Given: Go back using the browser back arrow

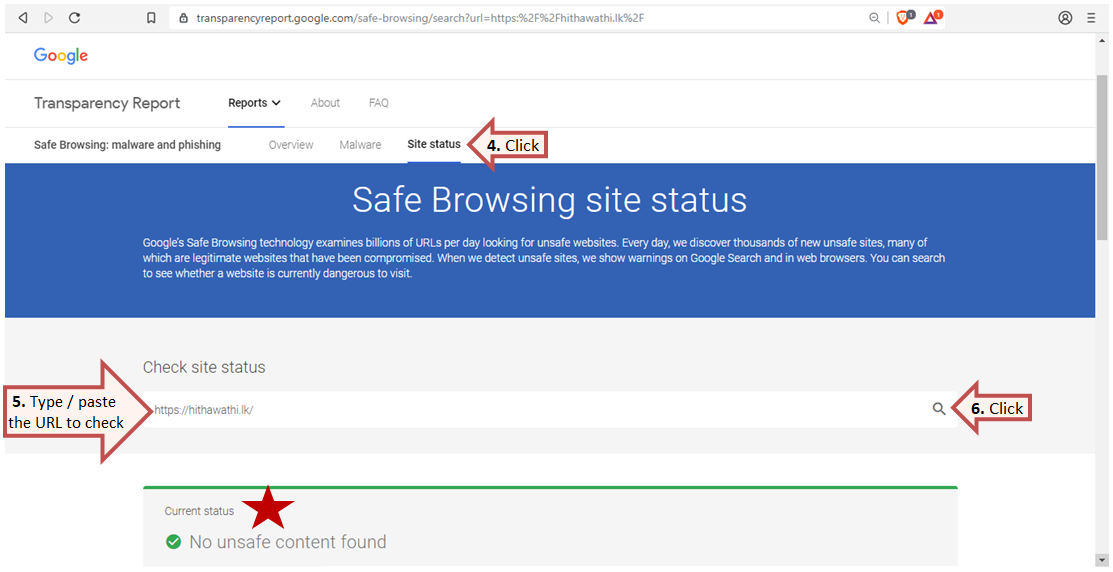Looking at the screenshot, I should (23, 18).
